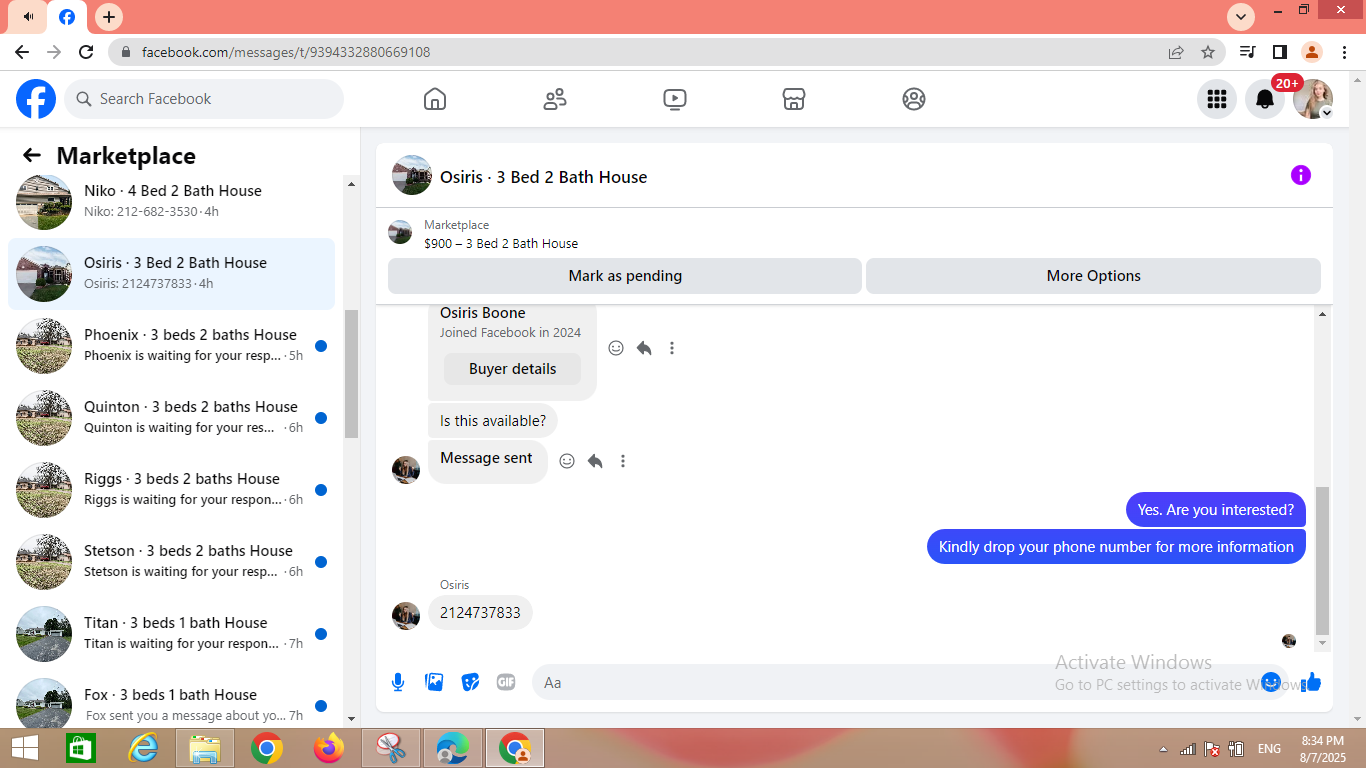
Task: Click the conversation list scroll-down arrow
Action: click(351, 718)
